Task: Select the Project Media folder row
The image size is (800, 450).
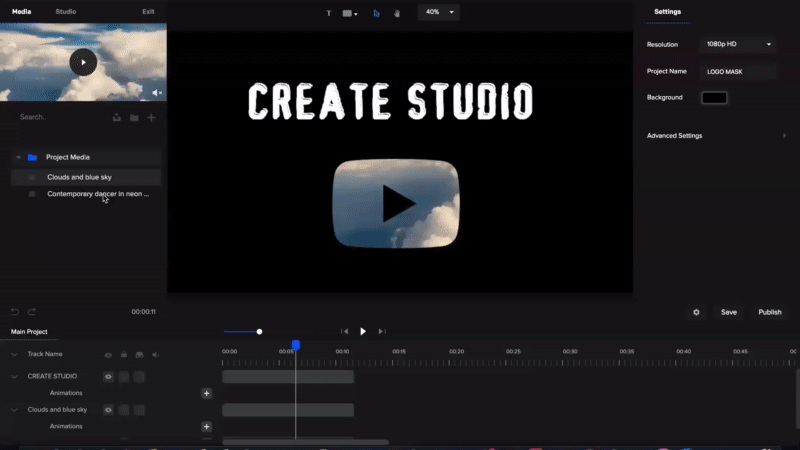Action: coord(86,157)
